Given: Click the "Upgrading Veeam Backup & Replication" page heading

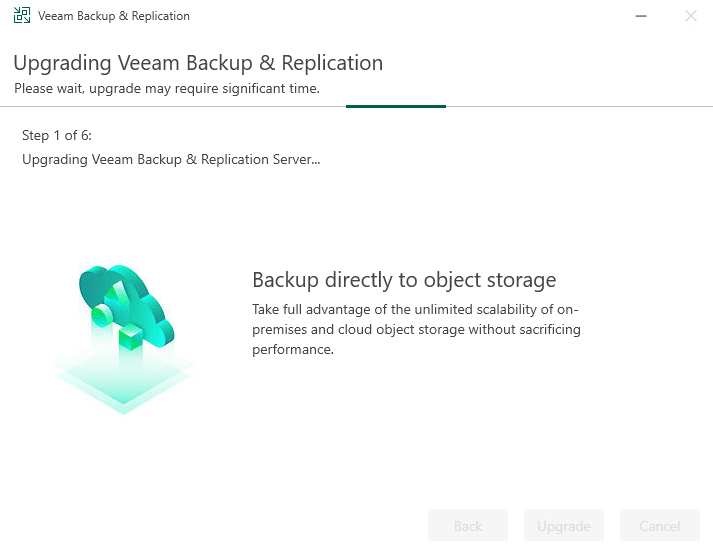Looking at the screenshot, I should pyautogui.click(x=198, y=63).
